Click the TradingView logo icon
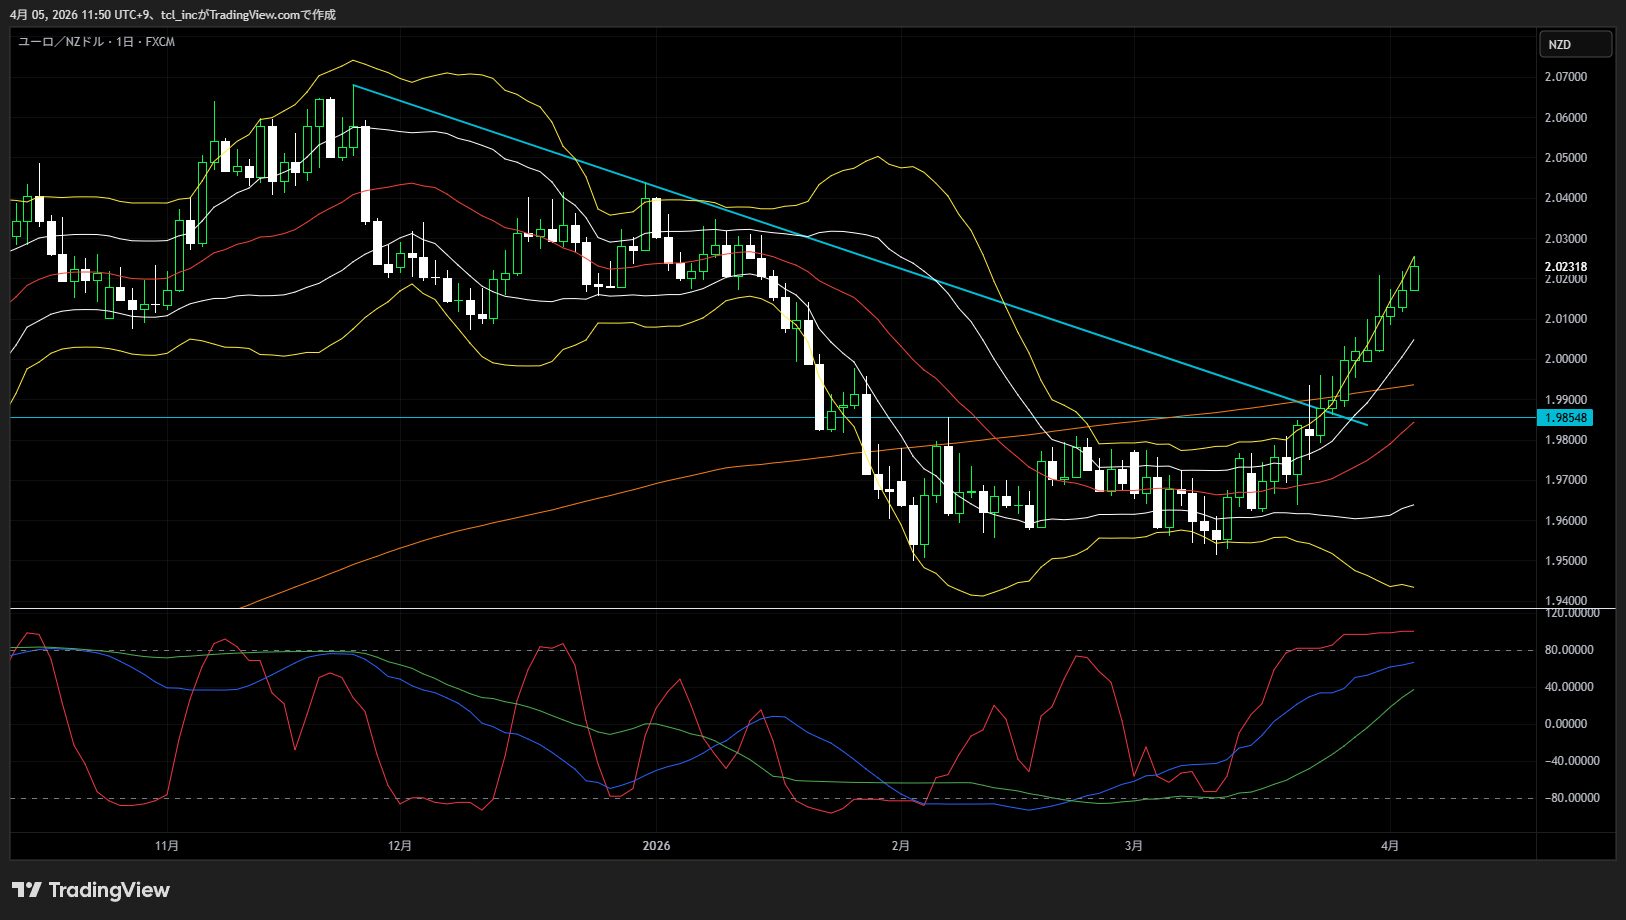1626x920 pixels. (x=26, y=890)
